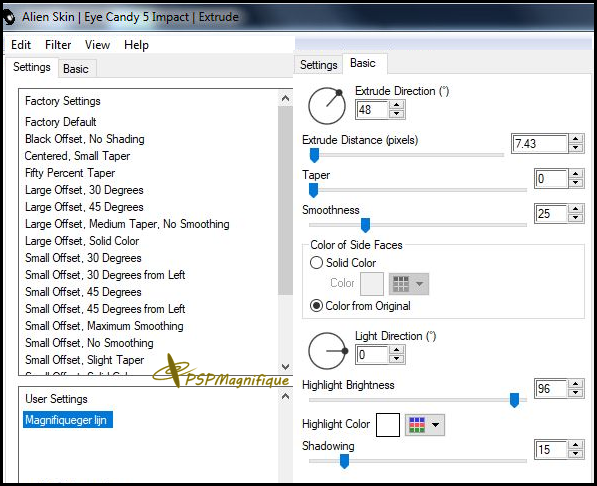
Task: Increase Extrude Direction with up arrow
Action: coord(396,105)
